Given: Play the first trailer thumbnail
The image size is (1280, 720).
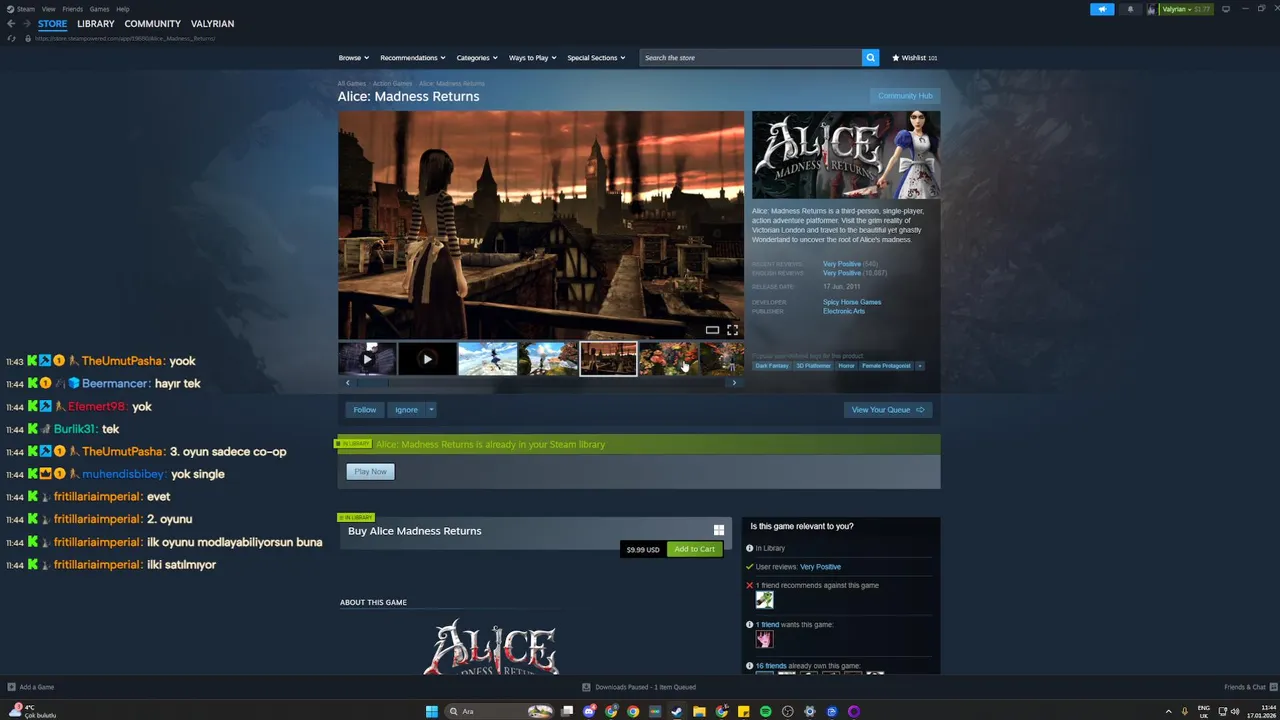Looking at the screenshot, I should (367, 359).
